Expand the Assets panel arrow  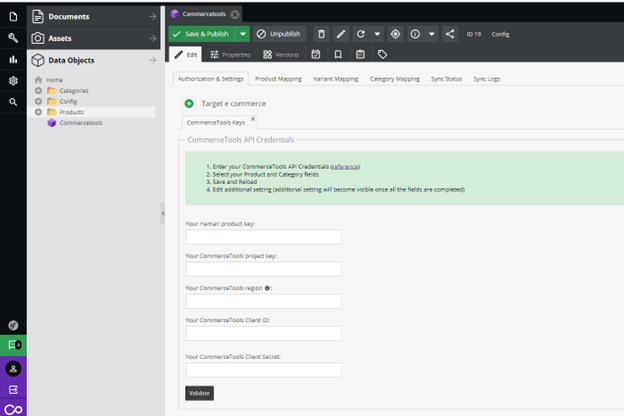pos(152,38)
